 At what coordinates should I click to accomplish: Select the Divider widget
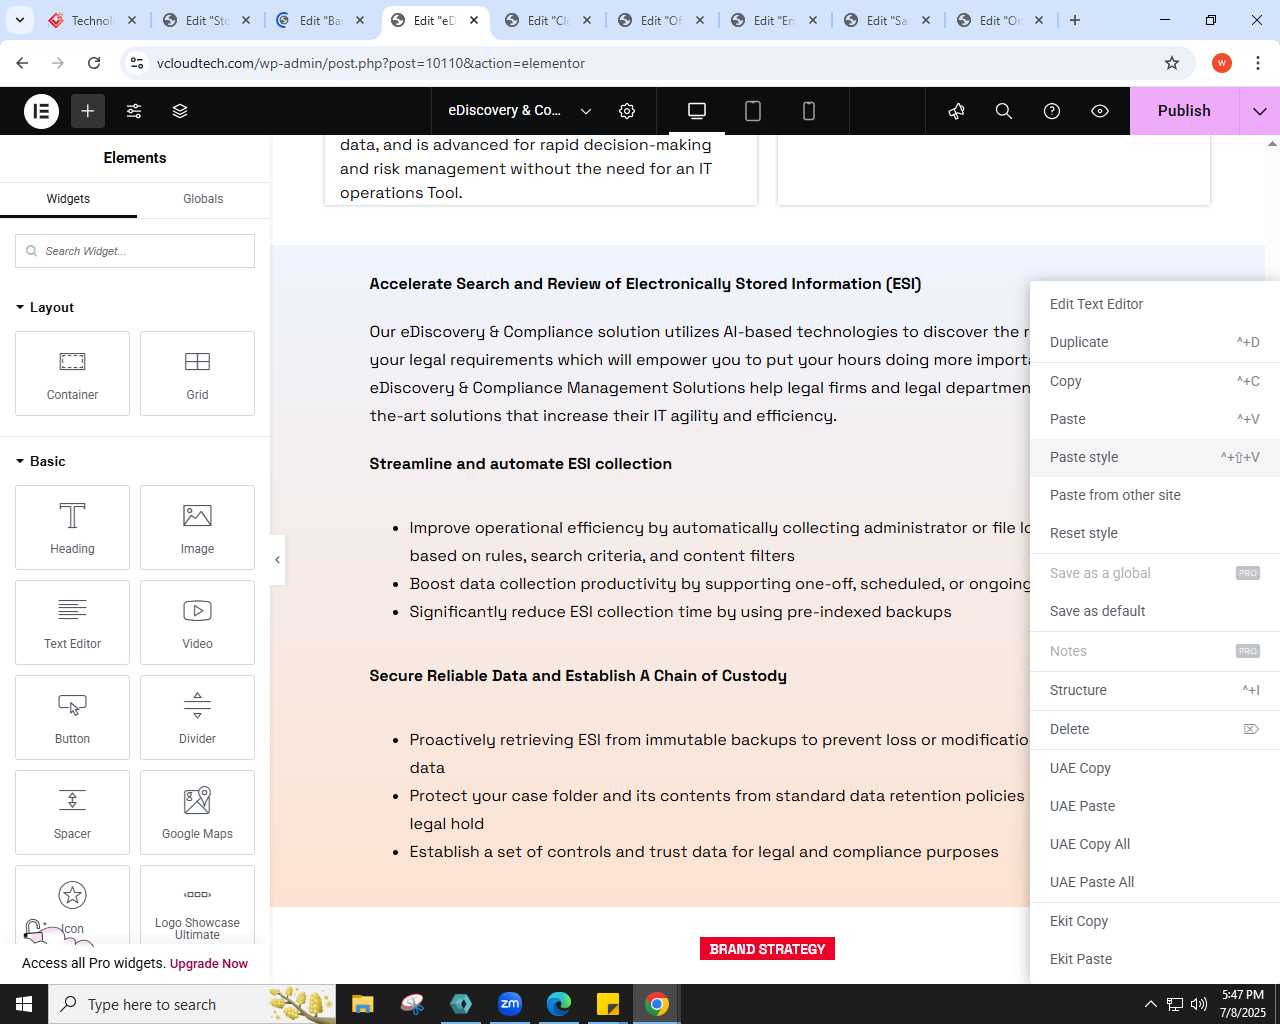(x=197, y=717)
